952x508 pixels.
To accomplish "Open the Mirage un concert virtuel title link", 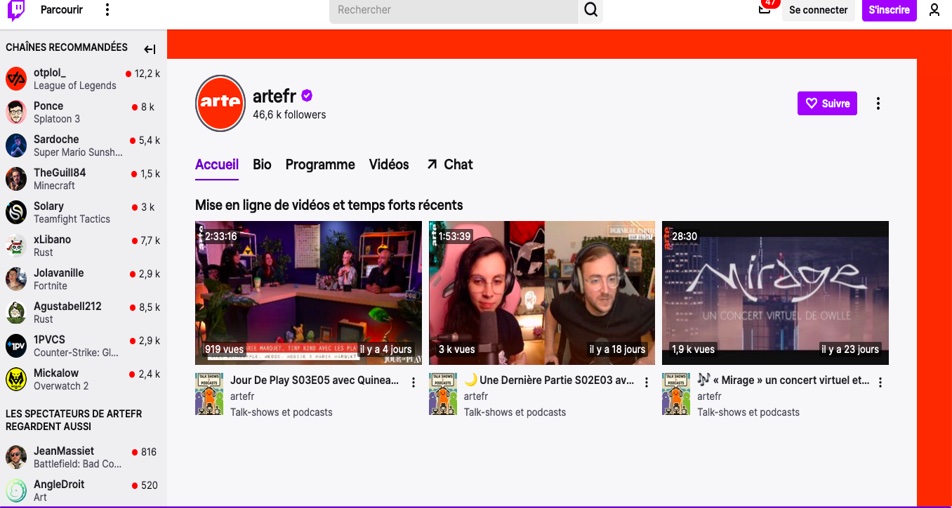I will [x=783, y=381].
